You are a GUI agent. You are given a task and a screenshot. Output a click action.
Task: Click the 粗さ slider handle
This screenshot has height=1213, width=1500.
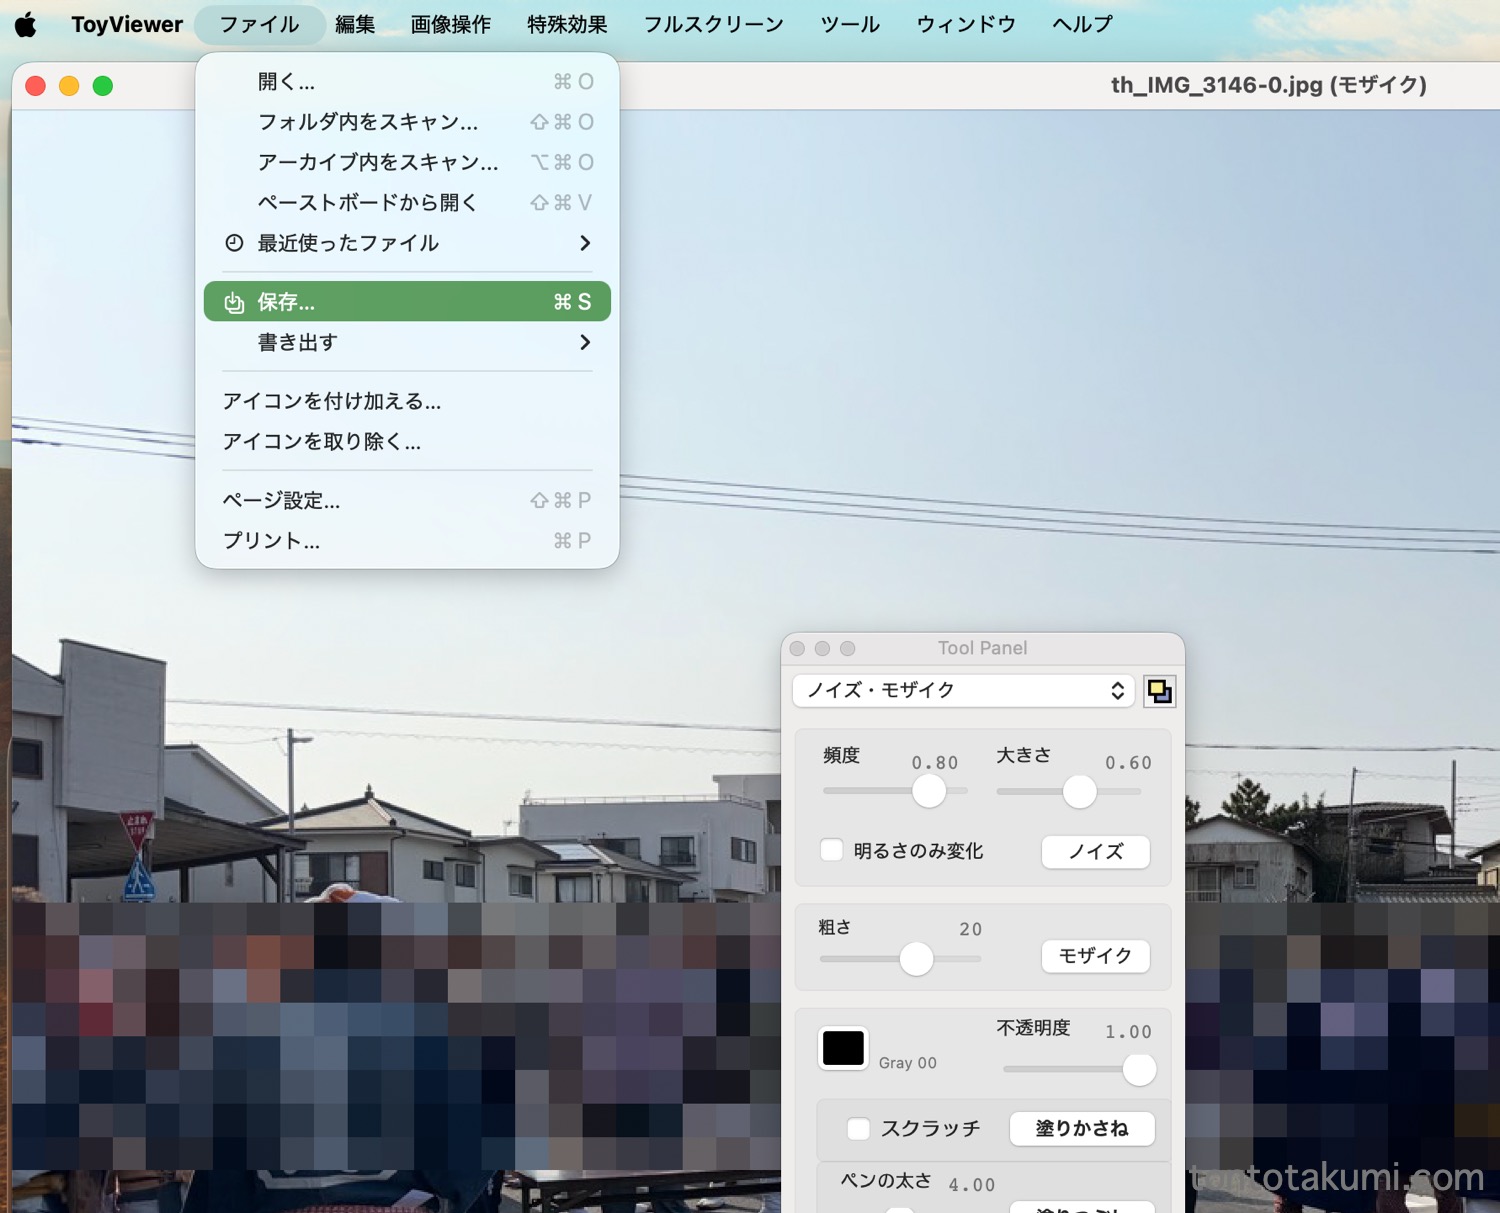coord(916,959)
